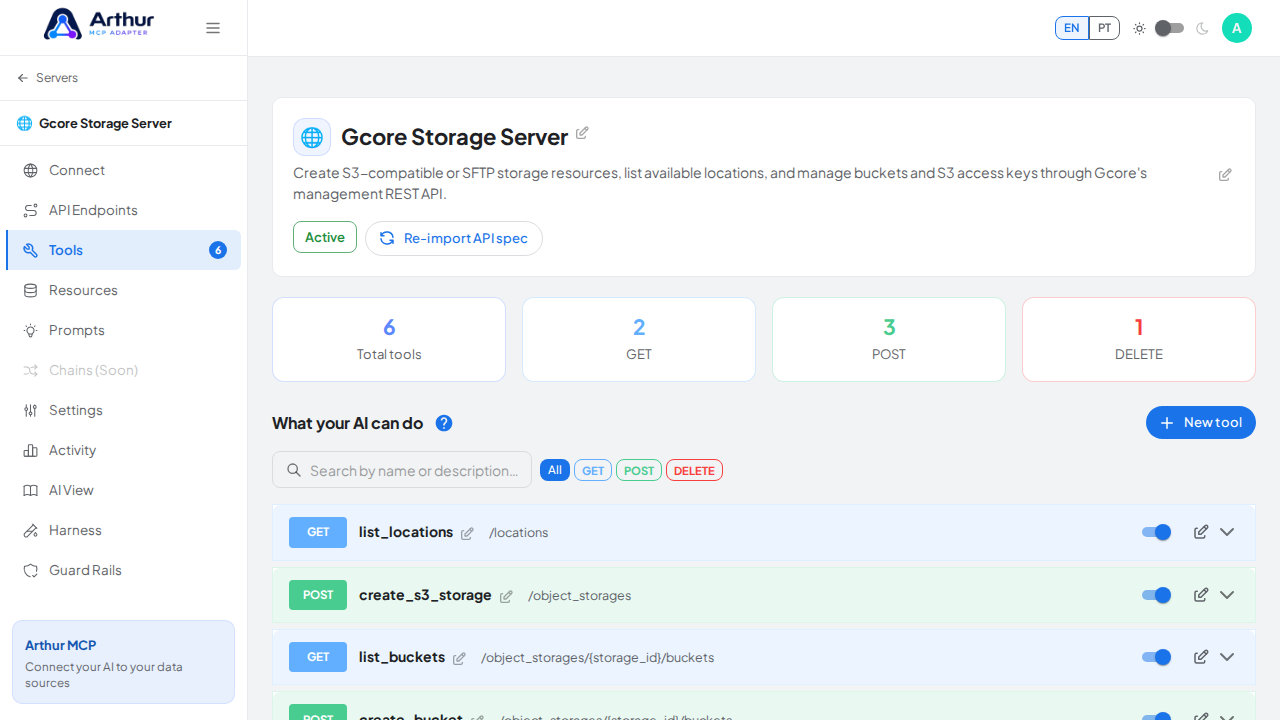Click the Arthur MCP Adapter logo
Viewport: 1280px width, 720px height.
(x=99, y=24)
